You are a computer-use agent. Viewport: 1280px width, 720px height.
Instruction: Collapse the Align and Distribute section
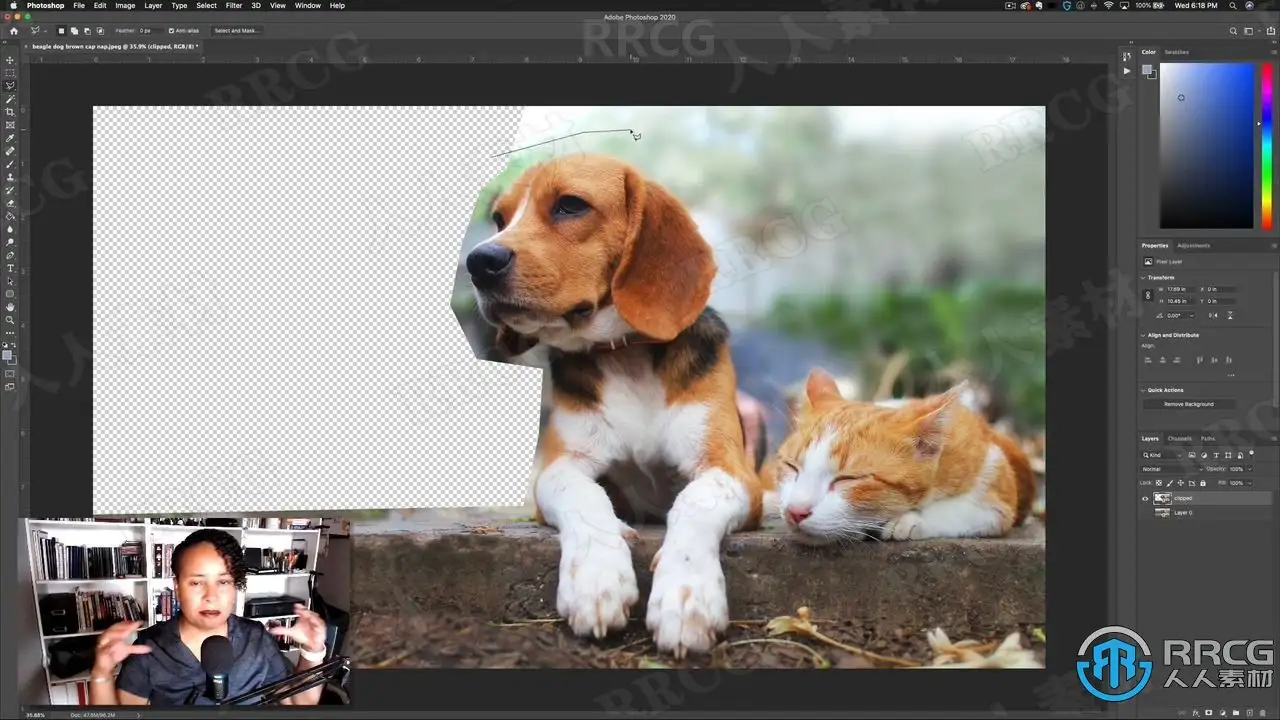coord(1144,335)
